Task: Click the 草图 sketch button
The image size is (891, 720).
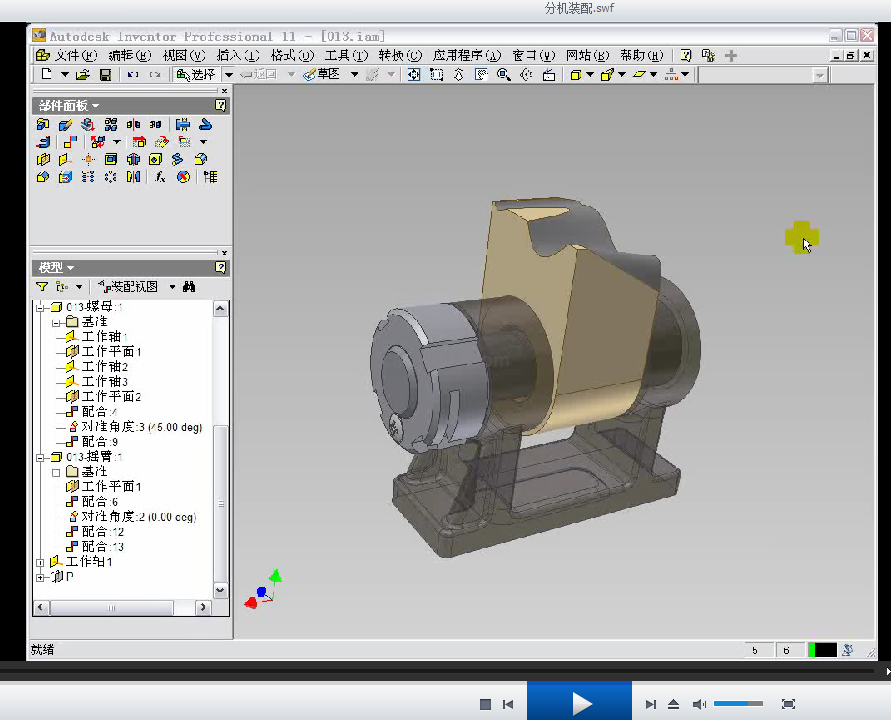Action: [x=322, y=75]
